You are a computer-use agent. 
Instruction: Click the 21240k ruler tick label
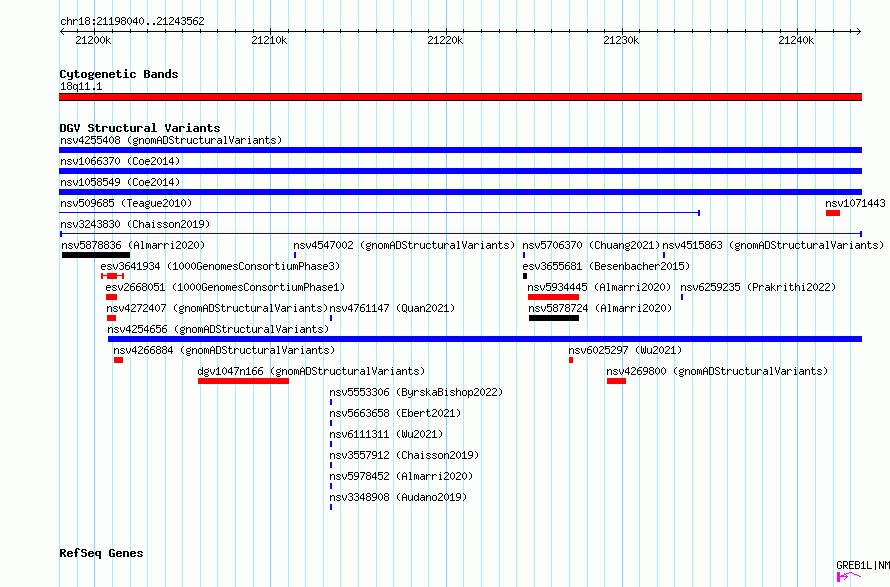(x=796, y=40)
